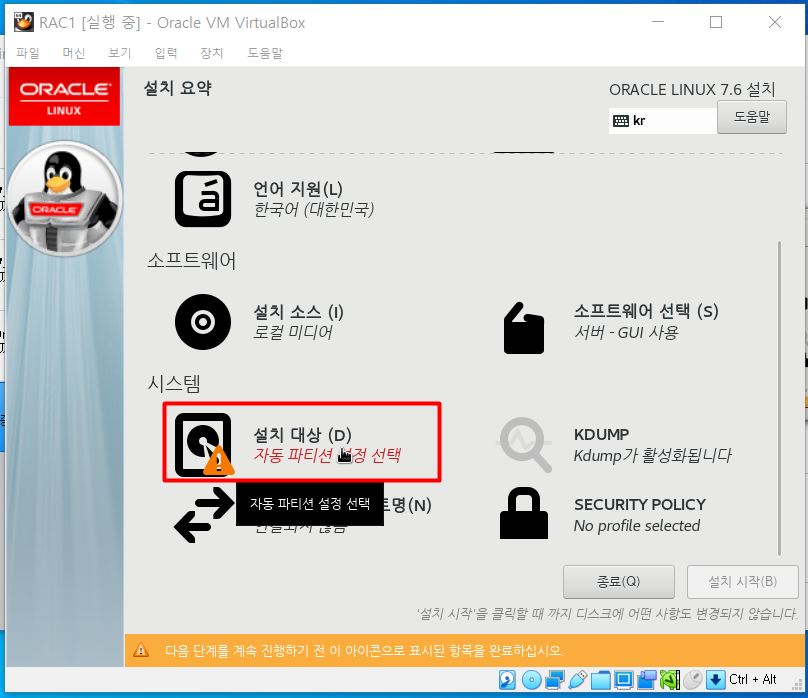
Task: Click warning triangle in orange notice bar
Action: pyautogui.click(x=141, y=650)
